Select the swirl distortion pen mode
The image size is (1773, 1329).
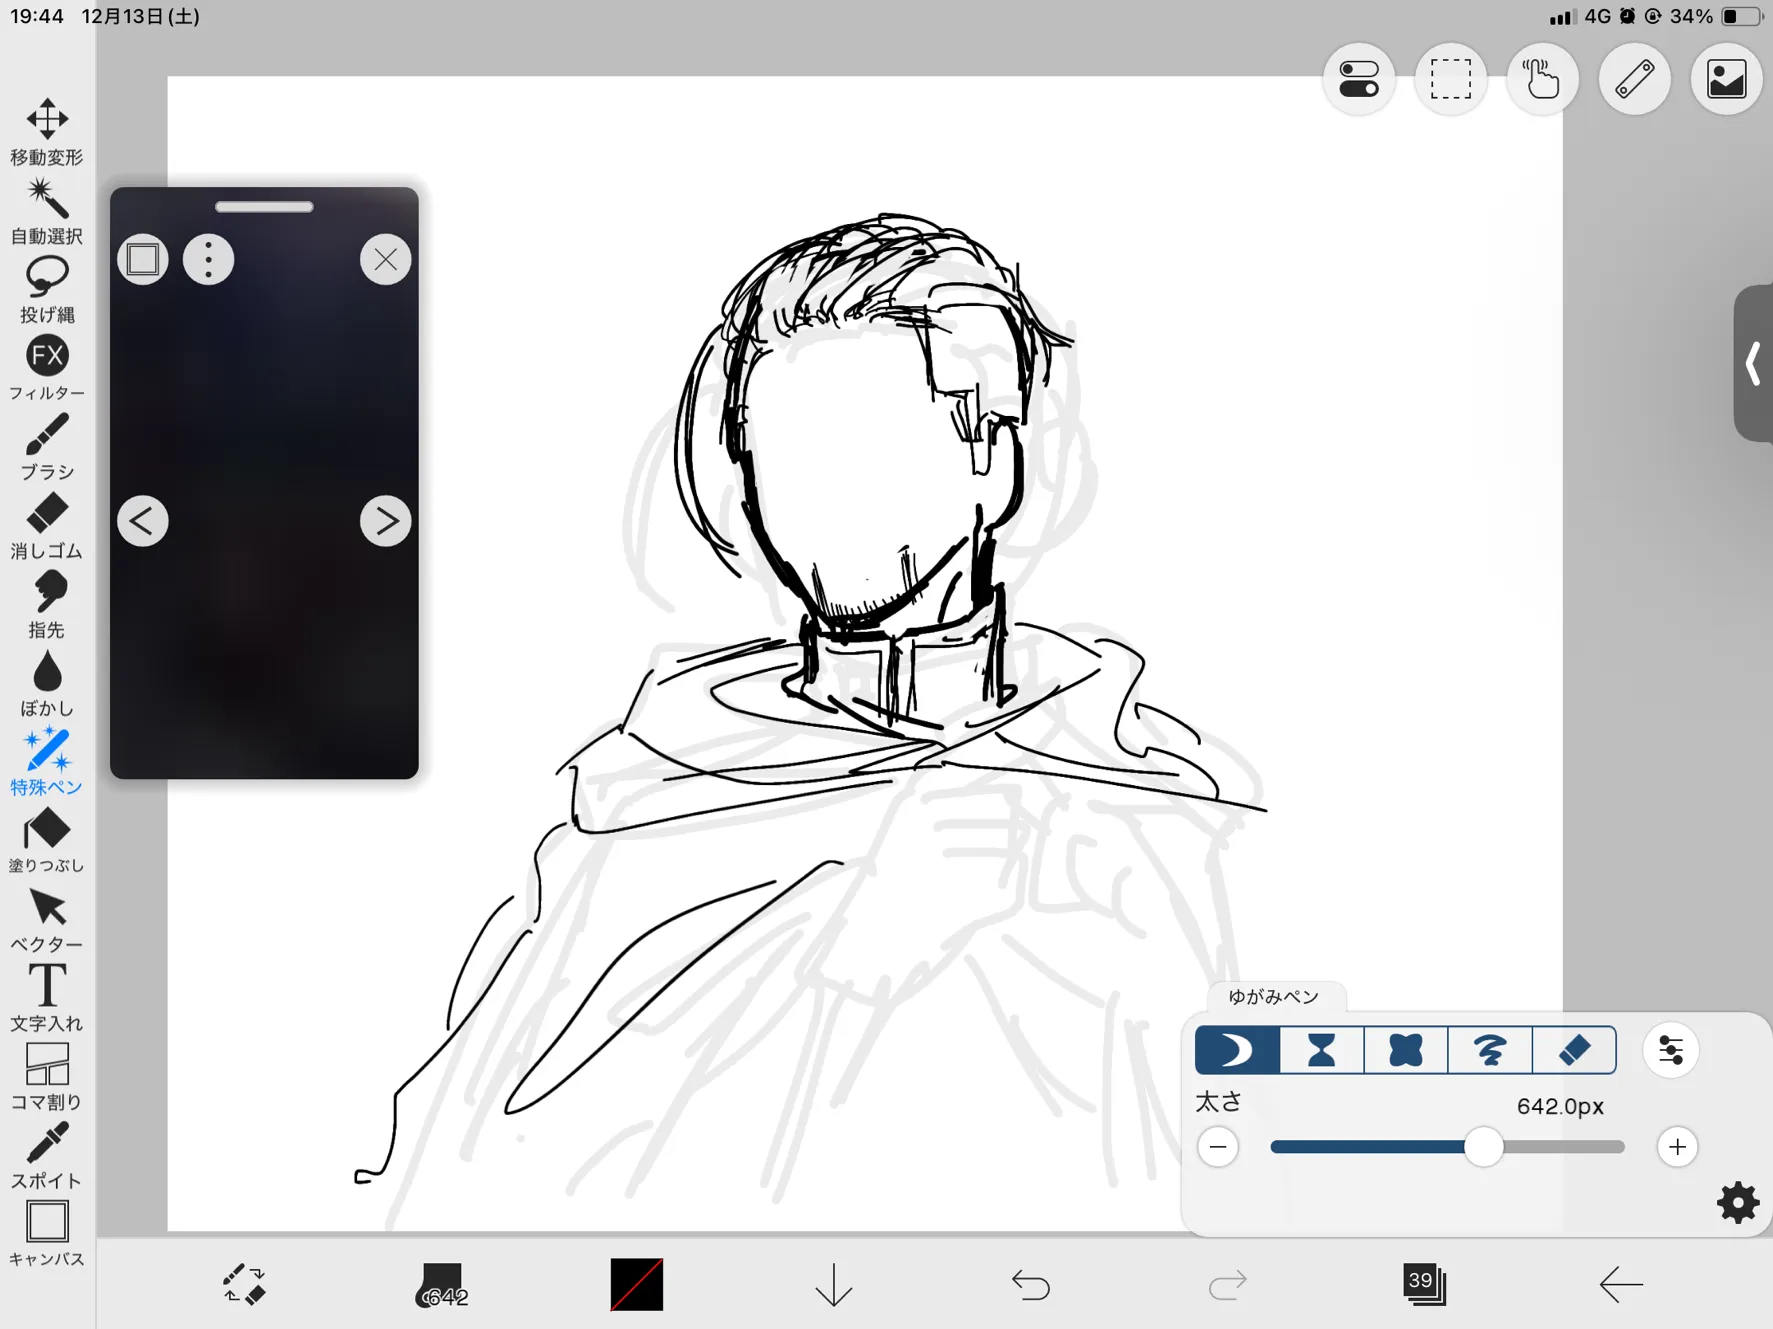point(1489,1050)
